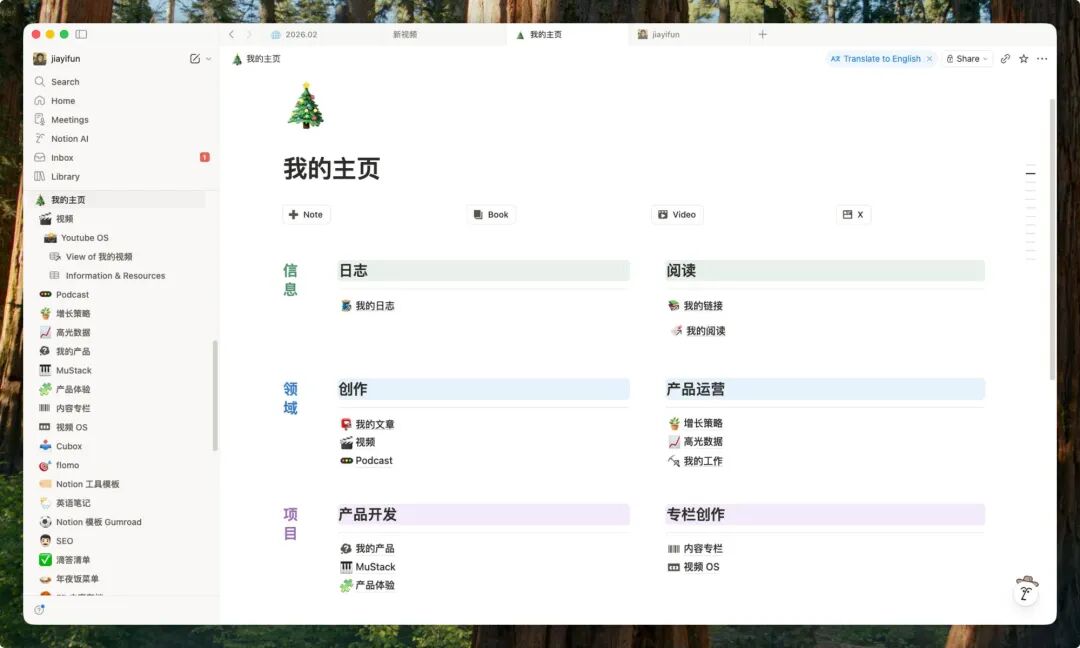Viewport: 1080px width, 648px height.
Task: Click the Video button
Action: click(x=677, y=214)
